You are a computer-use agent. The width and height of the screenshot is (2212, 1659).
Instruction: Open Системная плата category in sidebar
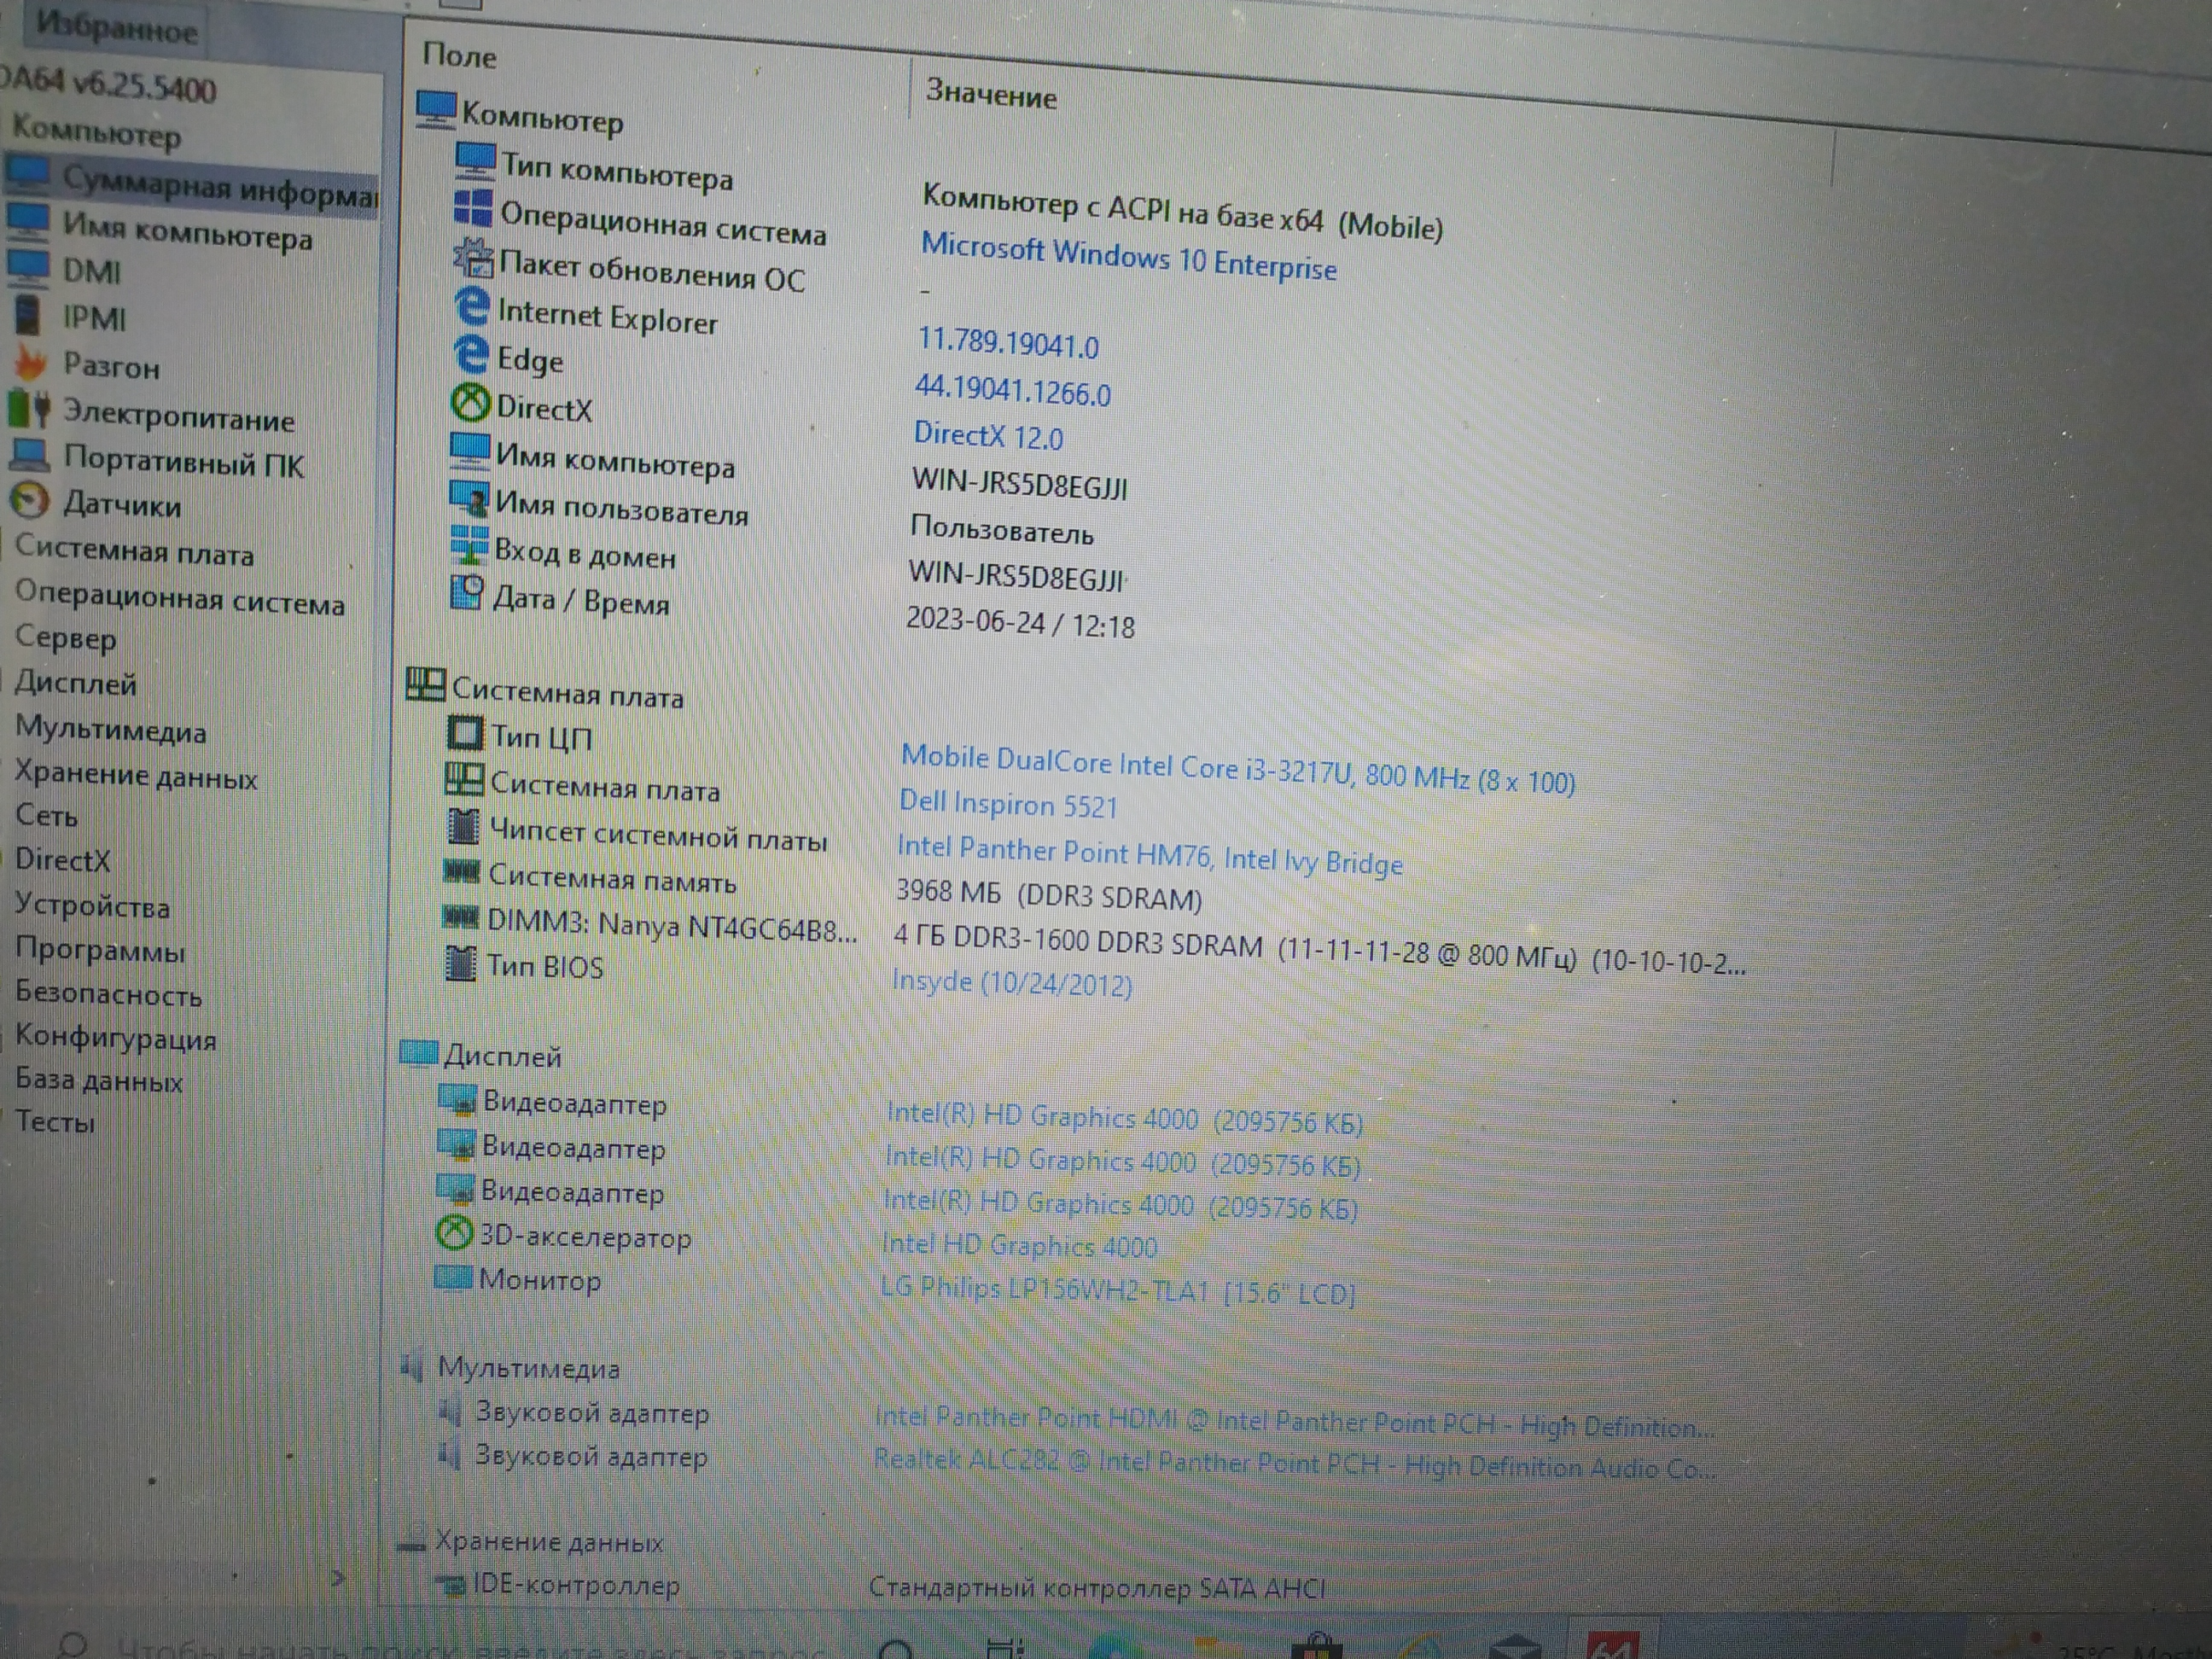coord(134,551)
